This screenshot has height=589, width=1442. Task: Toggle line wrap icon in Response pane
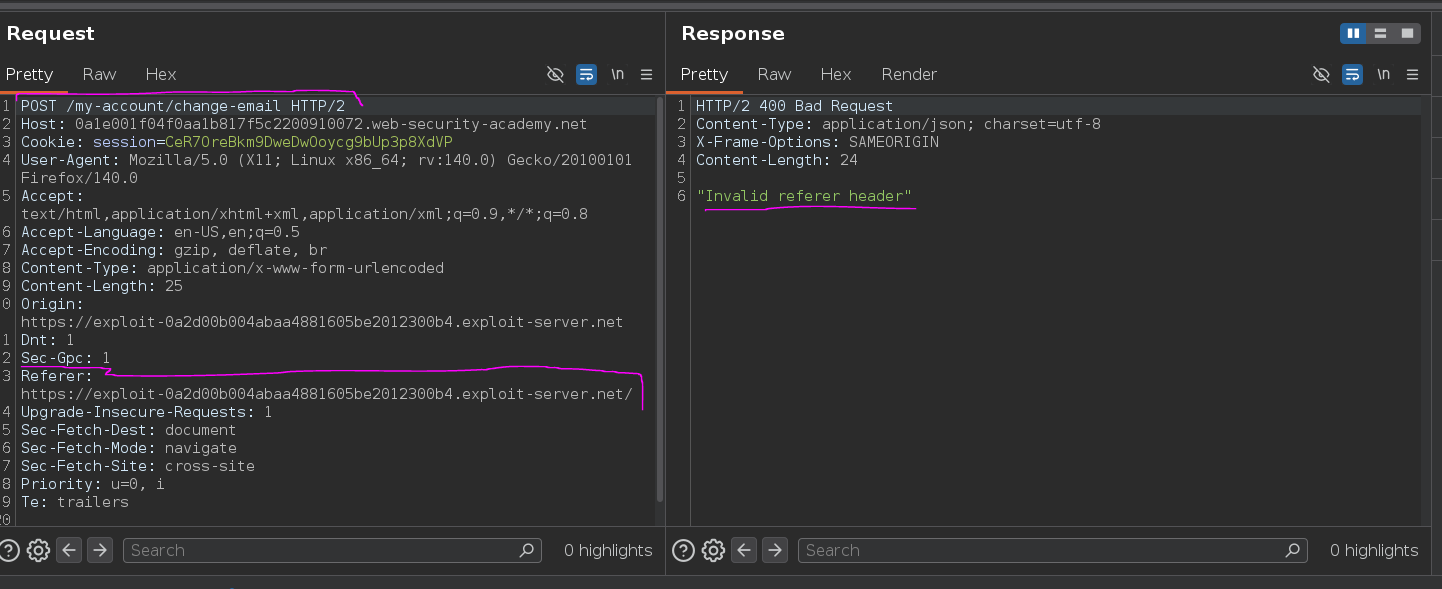point(1352,74)
